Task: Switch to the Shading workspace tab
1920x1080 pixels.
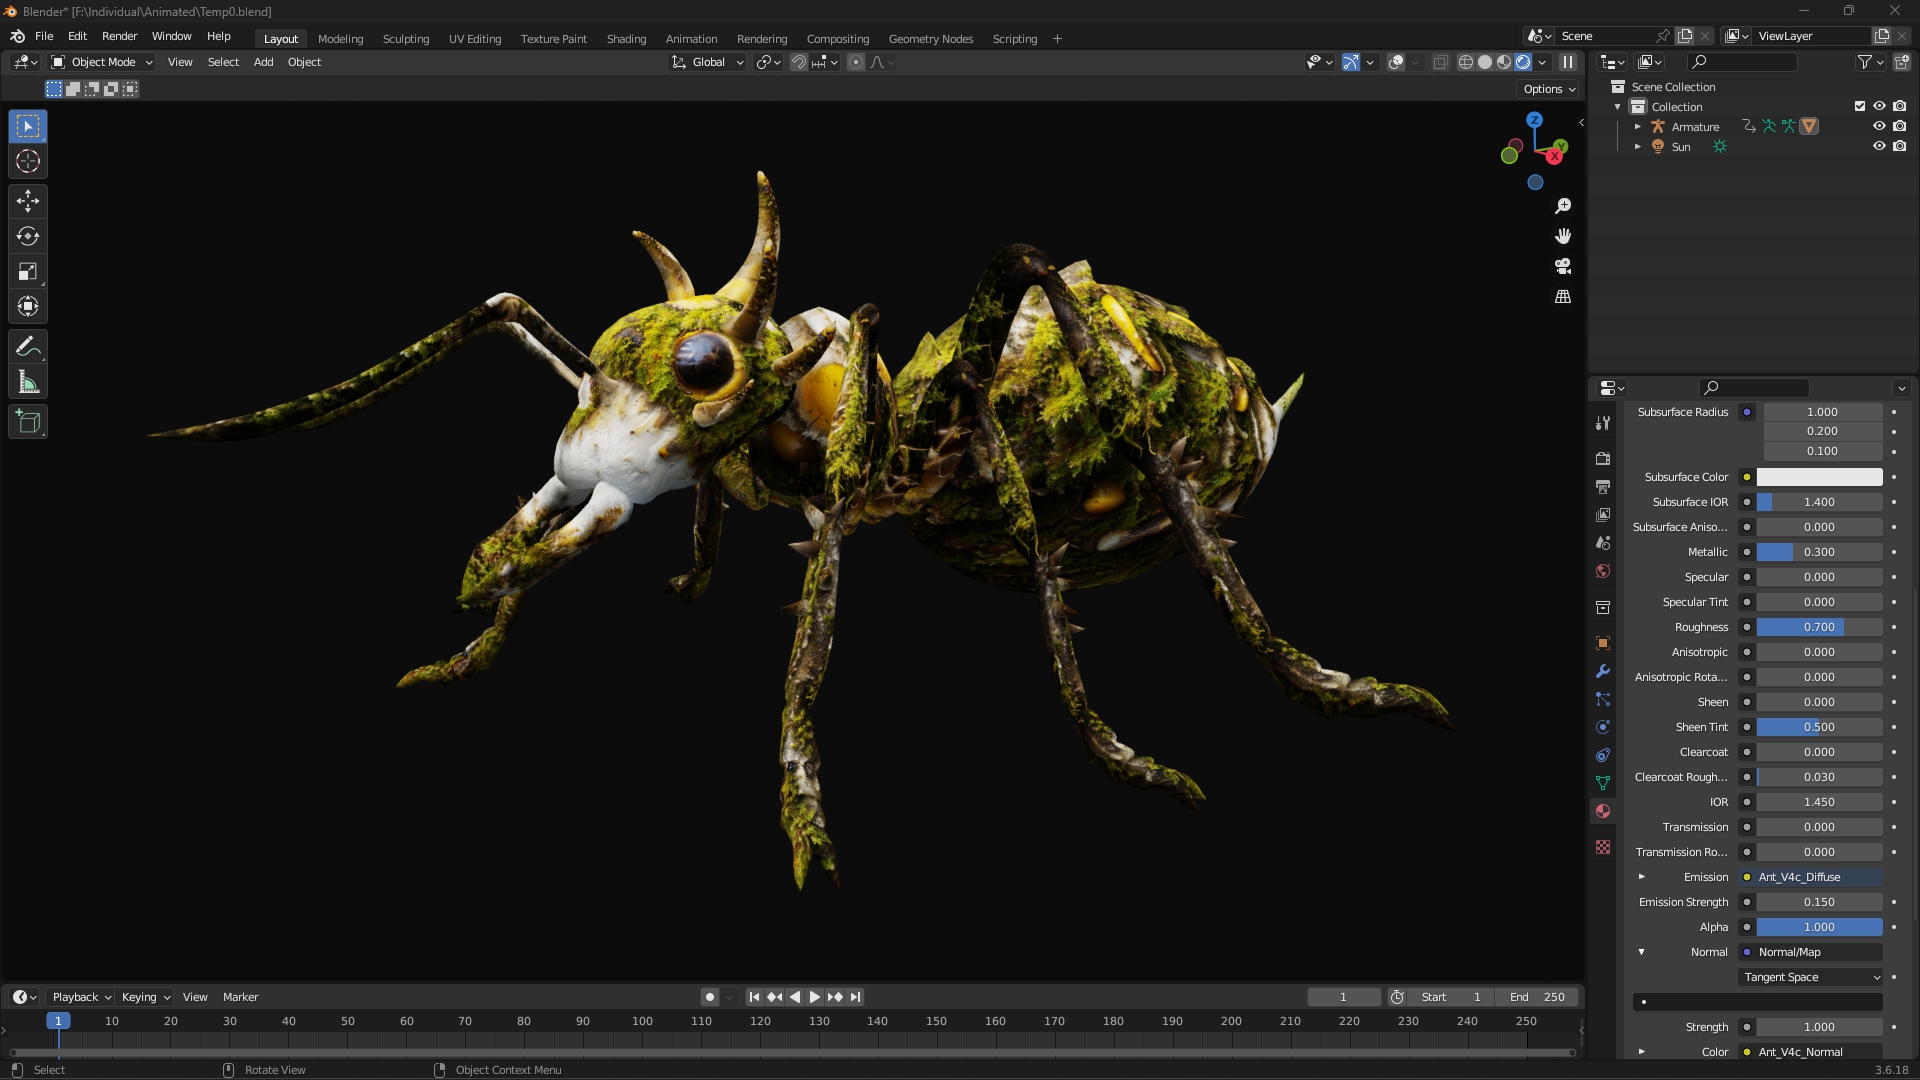Action: 626,39
